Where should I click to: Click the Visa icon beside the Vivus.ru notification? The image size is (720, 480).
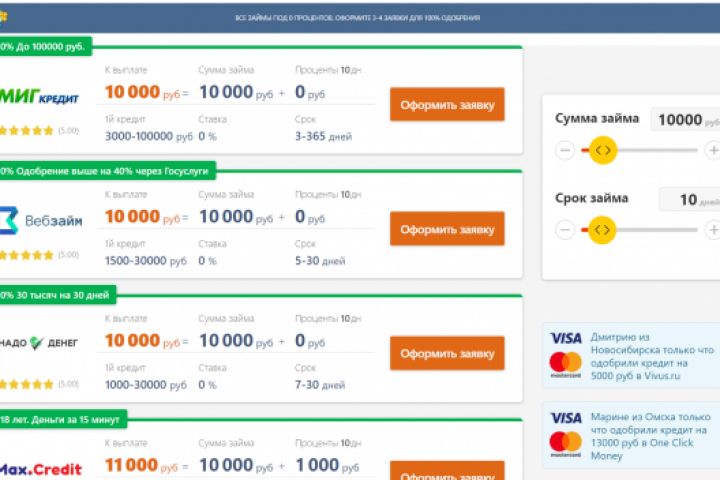coord(565,338)
